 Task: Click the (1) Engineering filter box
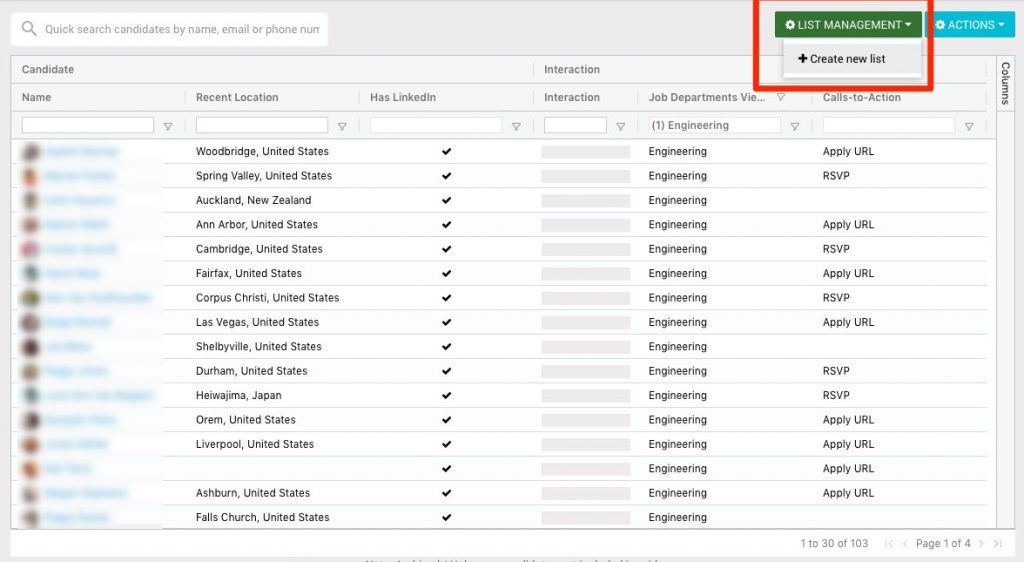click(x=714, y=125)
